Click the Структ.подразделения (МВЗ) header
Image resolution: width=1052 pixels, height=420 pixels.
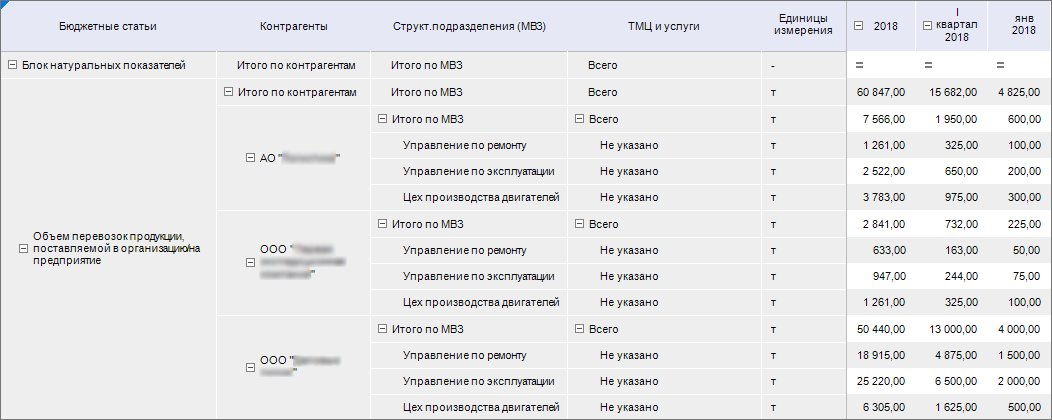click(470, 25)
